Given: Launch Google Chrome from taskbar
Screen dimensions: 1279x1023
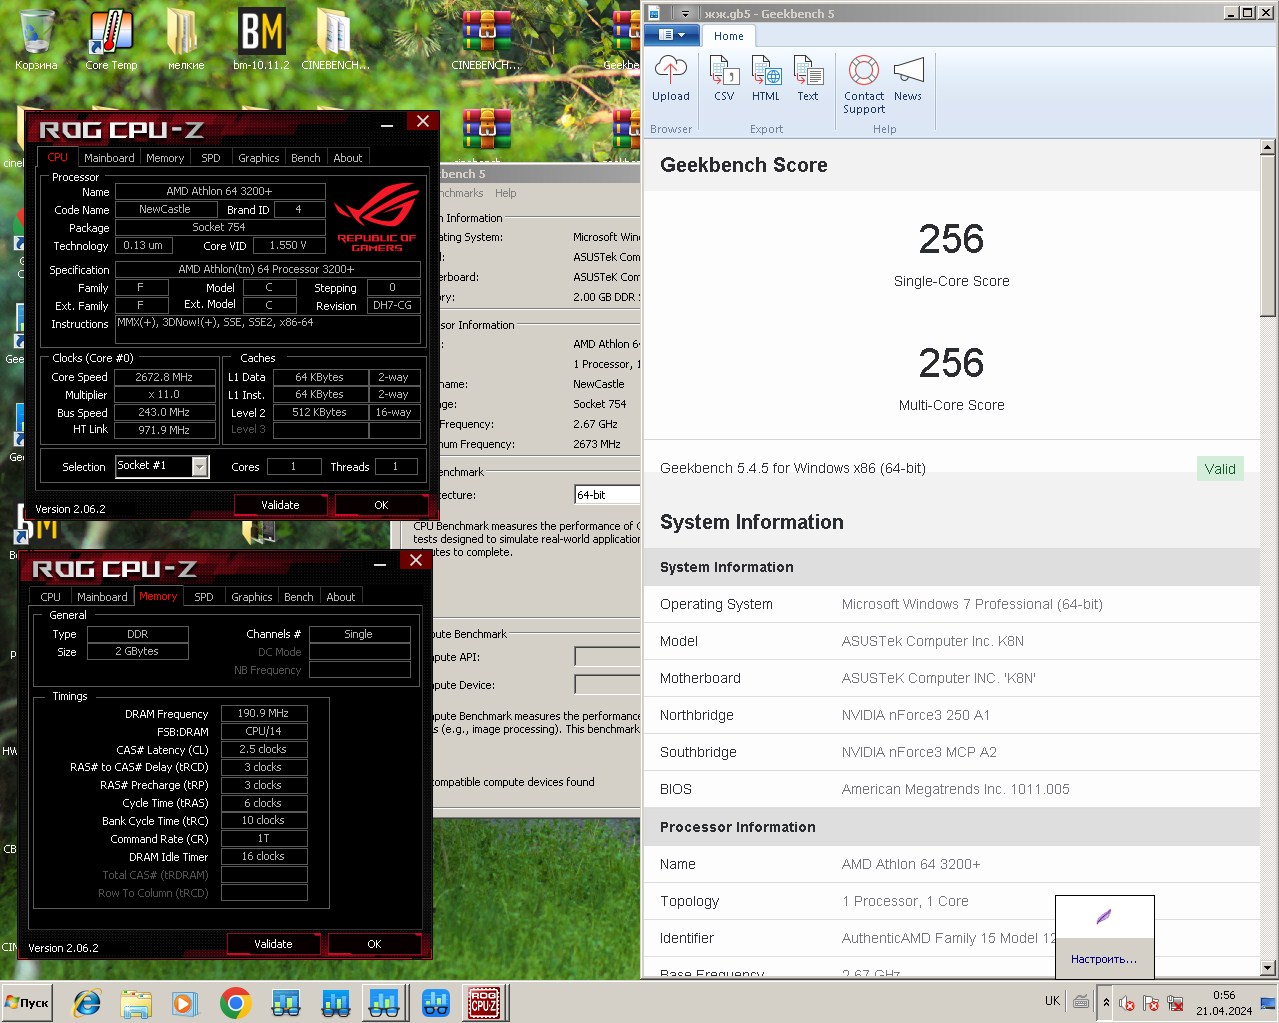Looking at the screenshot, I should (235, 1002).
